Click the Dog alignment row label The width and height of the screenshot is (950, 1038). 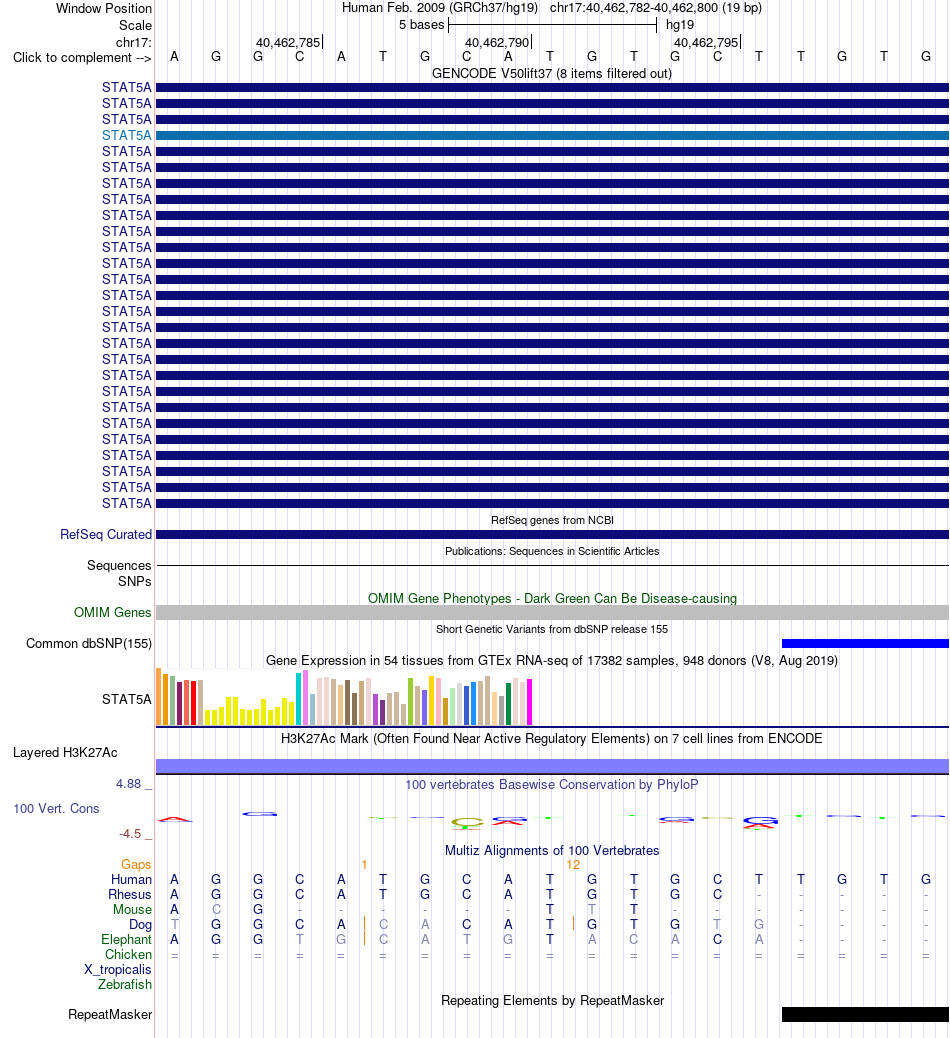click(x=140, y=925)
